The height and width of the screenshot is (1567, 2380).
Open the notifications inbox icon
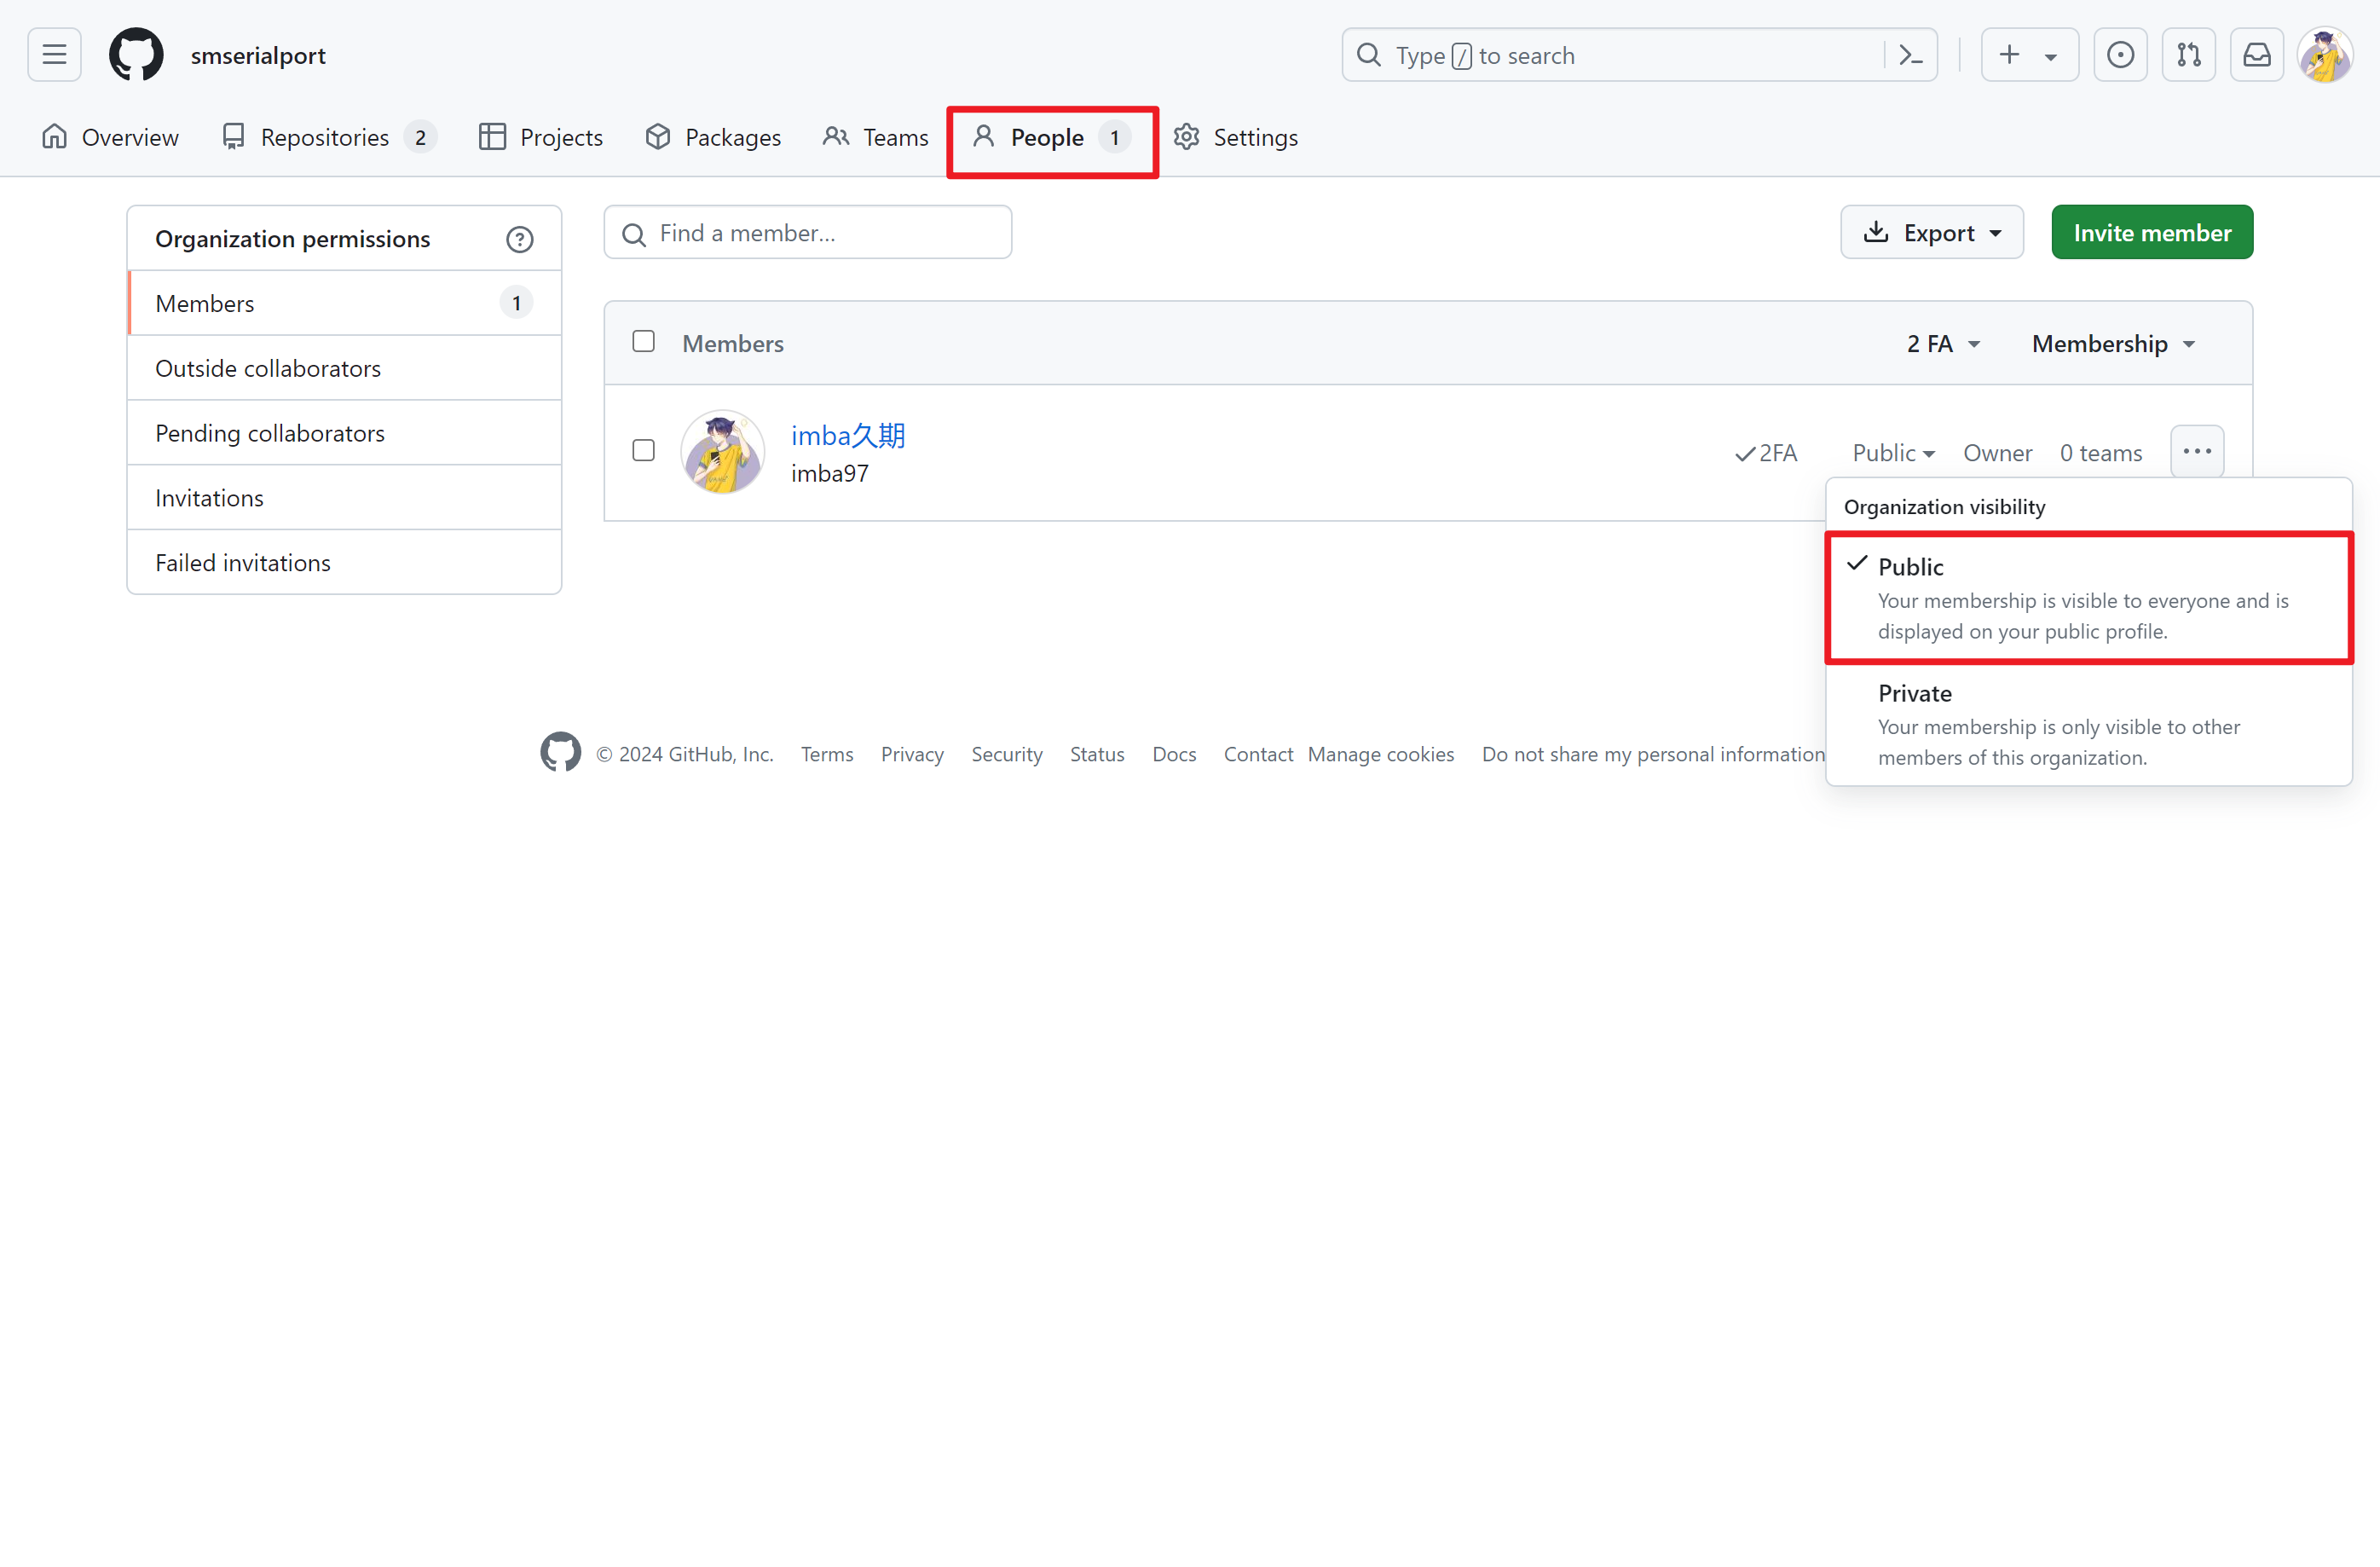[x=2256, y=55]
